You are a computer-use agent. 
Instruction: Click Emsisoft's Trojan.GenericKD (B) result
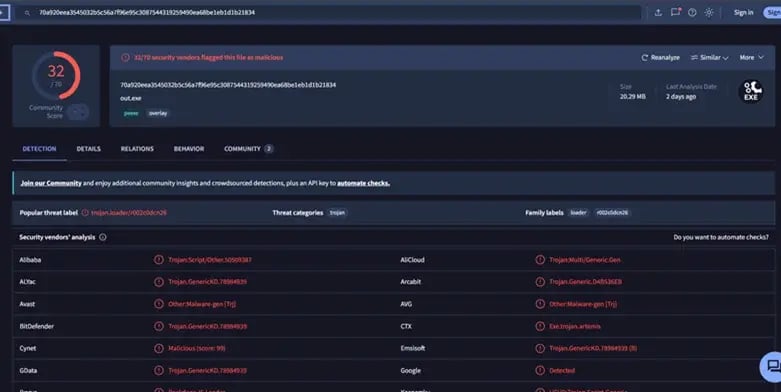click(x=593, y=348)
